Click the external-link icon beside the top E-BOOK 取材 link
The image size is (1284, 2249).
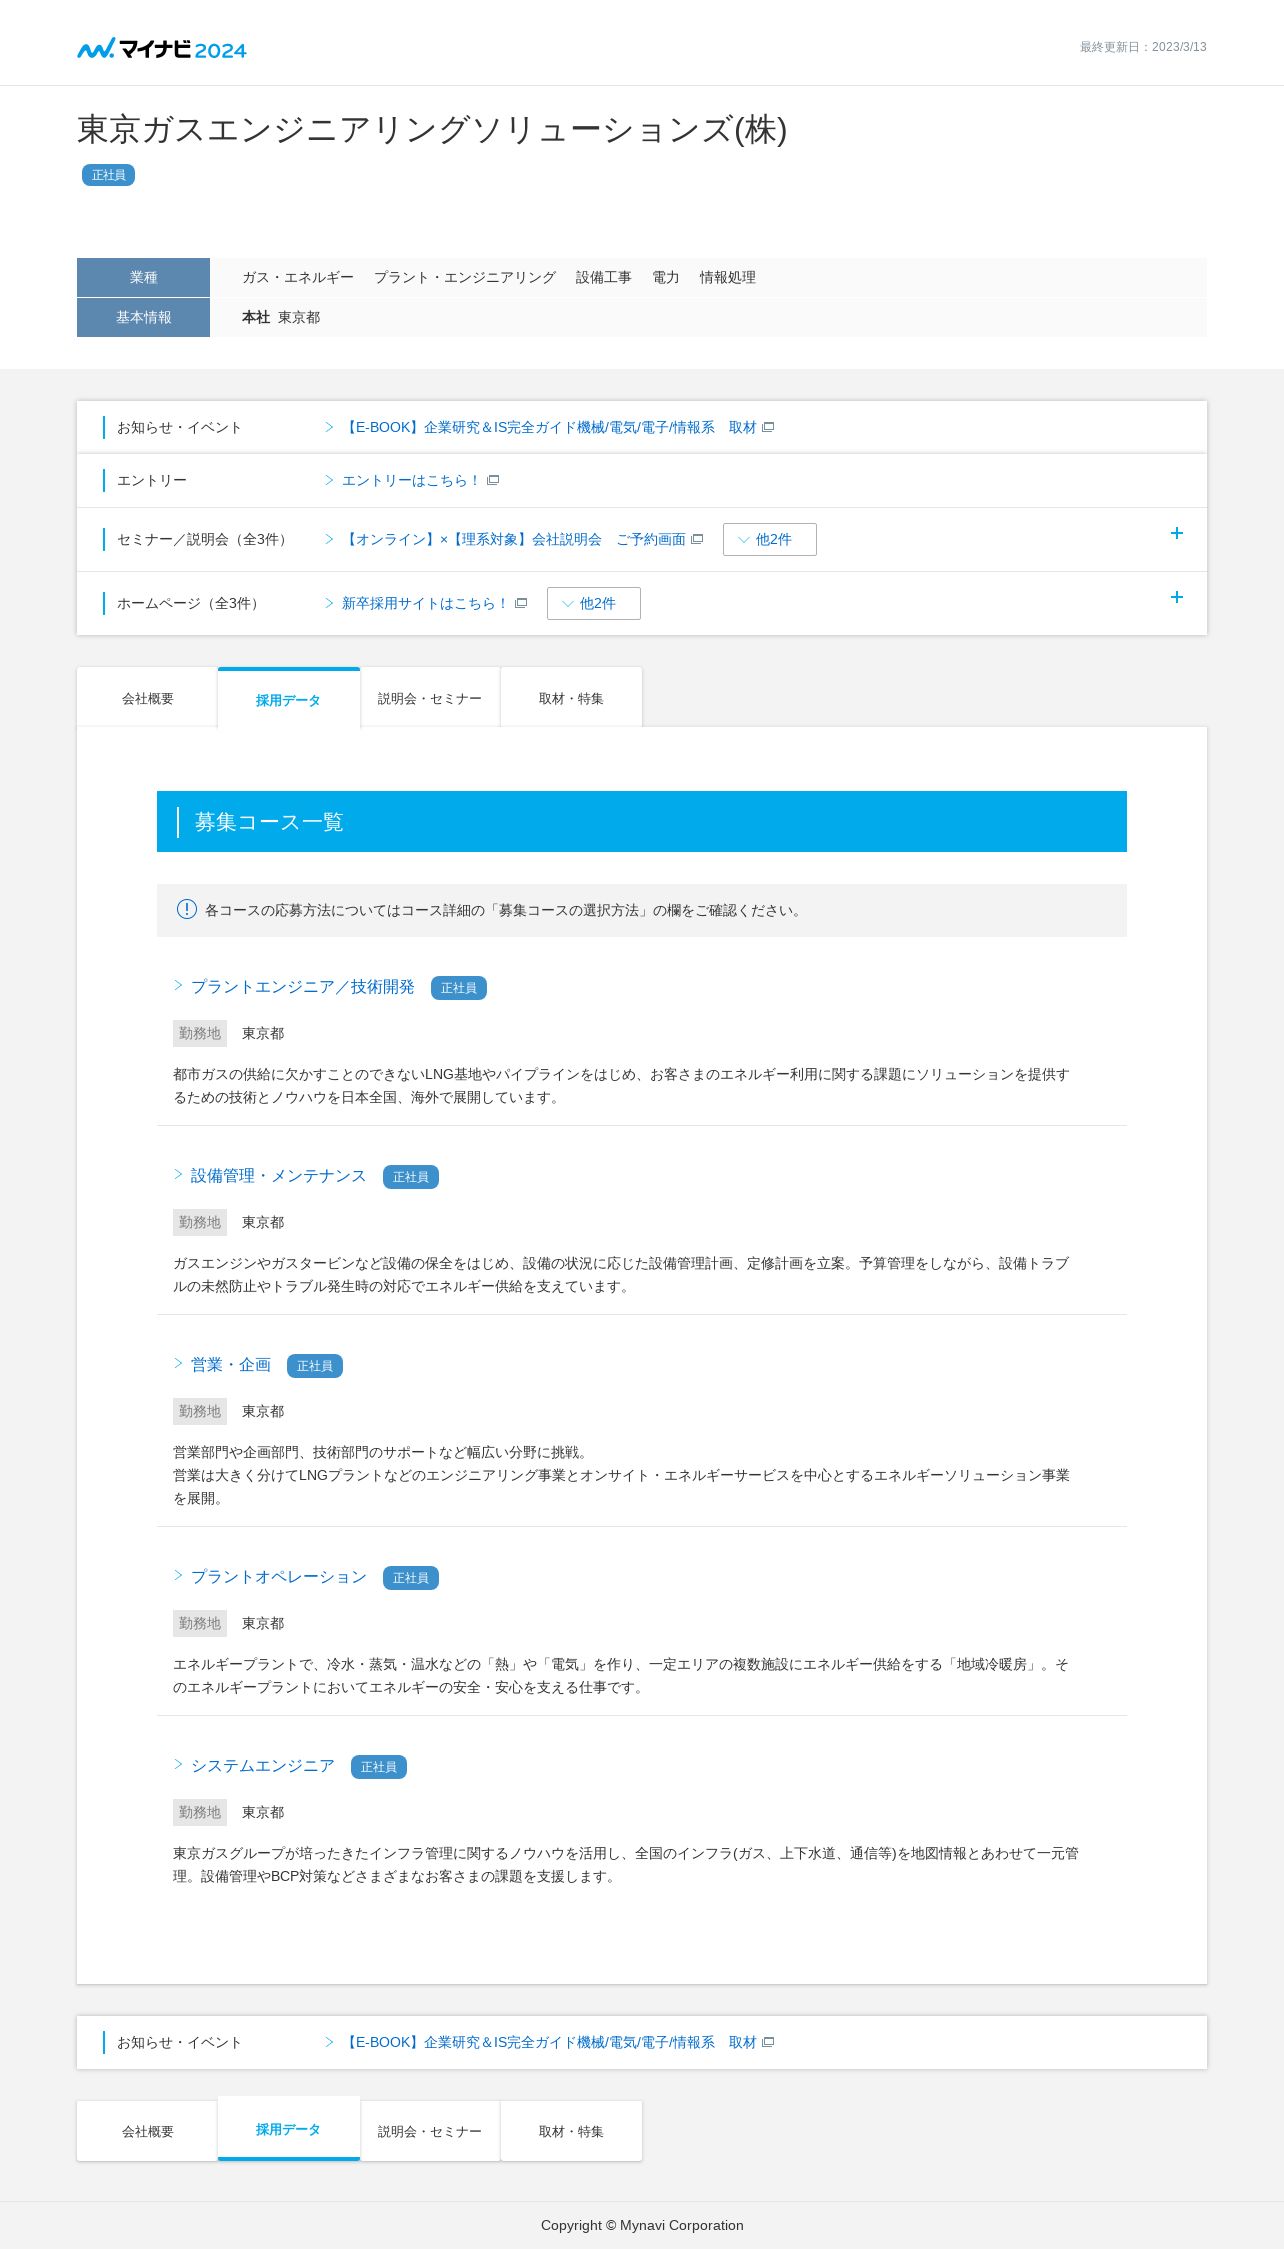tap(768, 427)
